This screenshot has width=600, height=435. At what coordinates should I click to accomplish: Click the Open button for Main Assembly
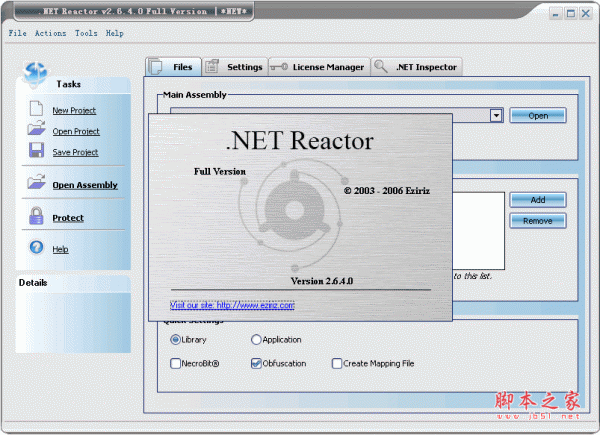(x=538, y=116)
